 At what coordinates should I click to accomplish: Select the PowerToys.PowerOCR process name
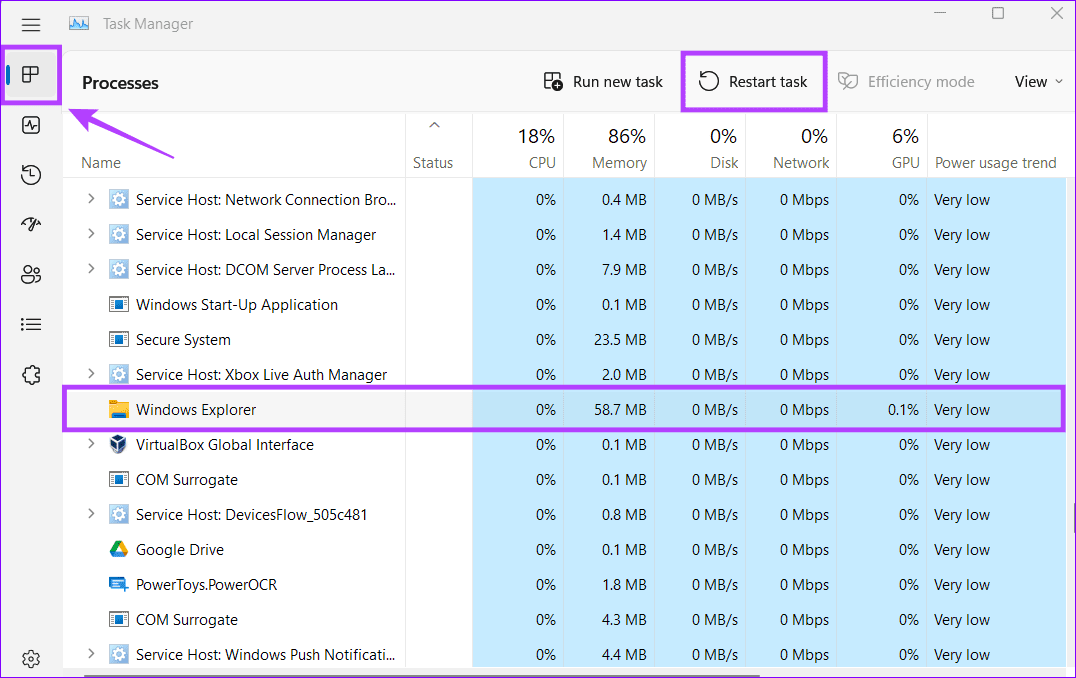(x=207, y=585)
